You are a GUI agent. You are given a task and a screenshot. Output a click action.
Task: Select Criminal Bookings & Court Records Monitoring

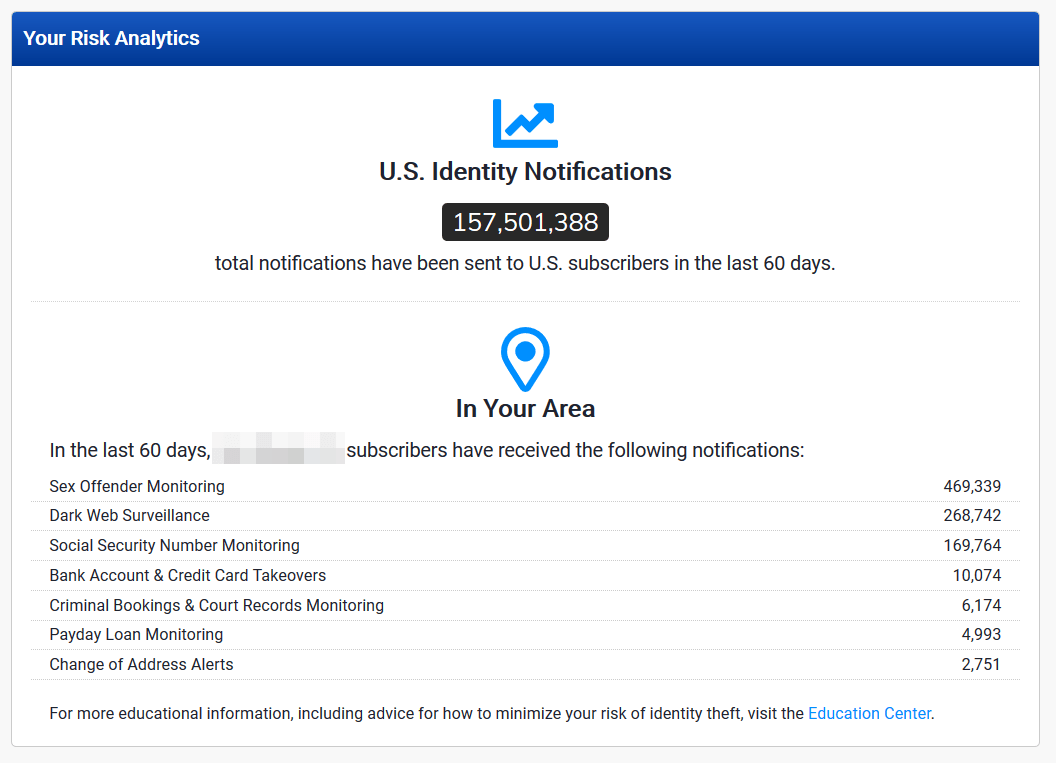(216, 605)
